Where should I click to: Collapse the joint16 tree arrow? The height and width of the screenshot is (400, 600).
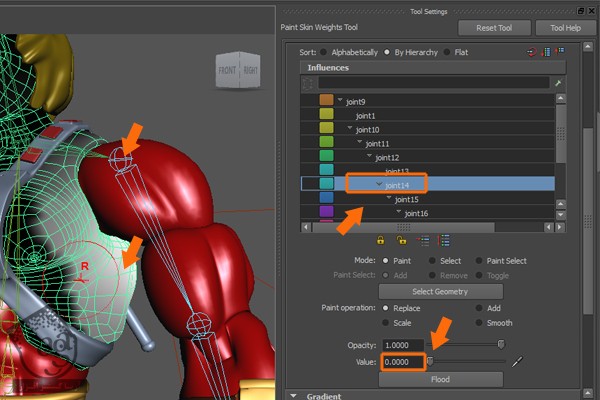(399, 212)
